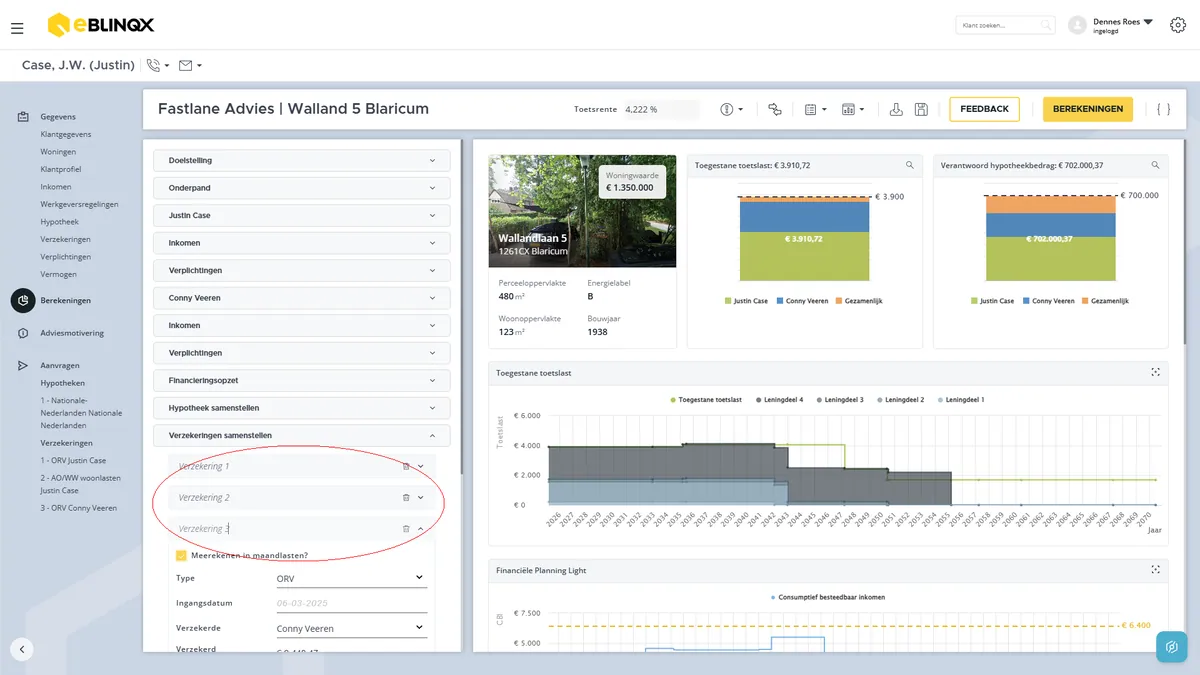Collapse the Verzekeringen samenstellen section

[x=302, y=435]
